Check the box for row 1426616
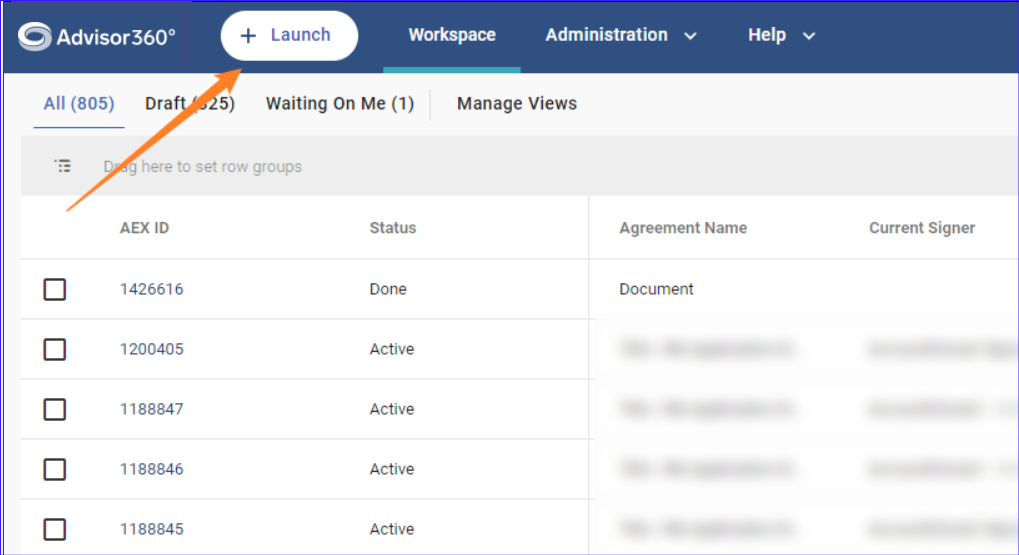Screen dimensions: 1019x555 pos(55,289)
